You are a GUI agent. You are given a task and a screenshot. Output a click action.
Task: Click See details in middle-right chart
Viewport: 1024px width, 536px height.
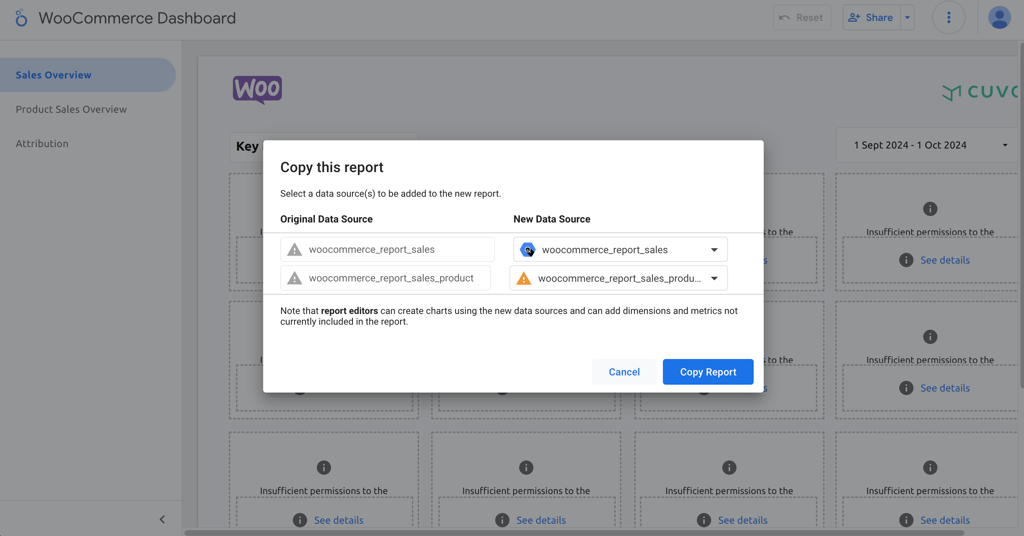pyautogui.click(x=944, y=388)
